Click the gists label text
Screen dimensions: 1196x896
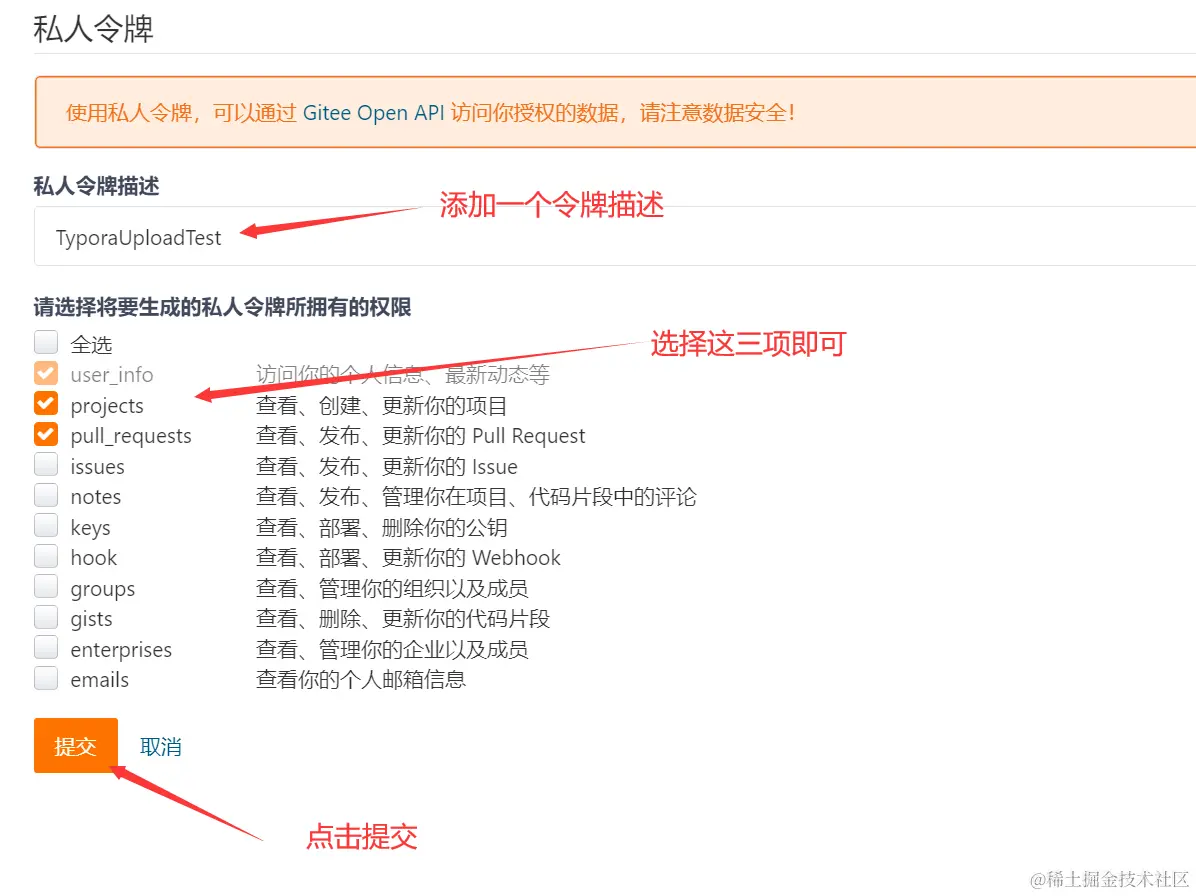(91, 619)
